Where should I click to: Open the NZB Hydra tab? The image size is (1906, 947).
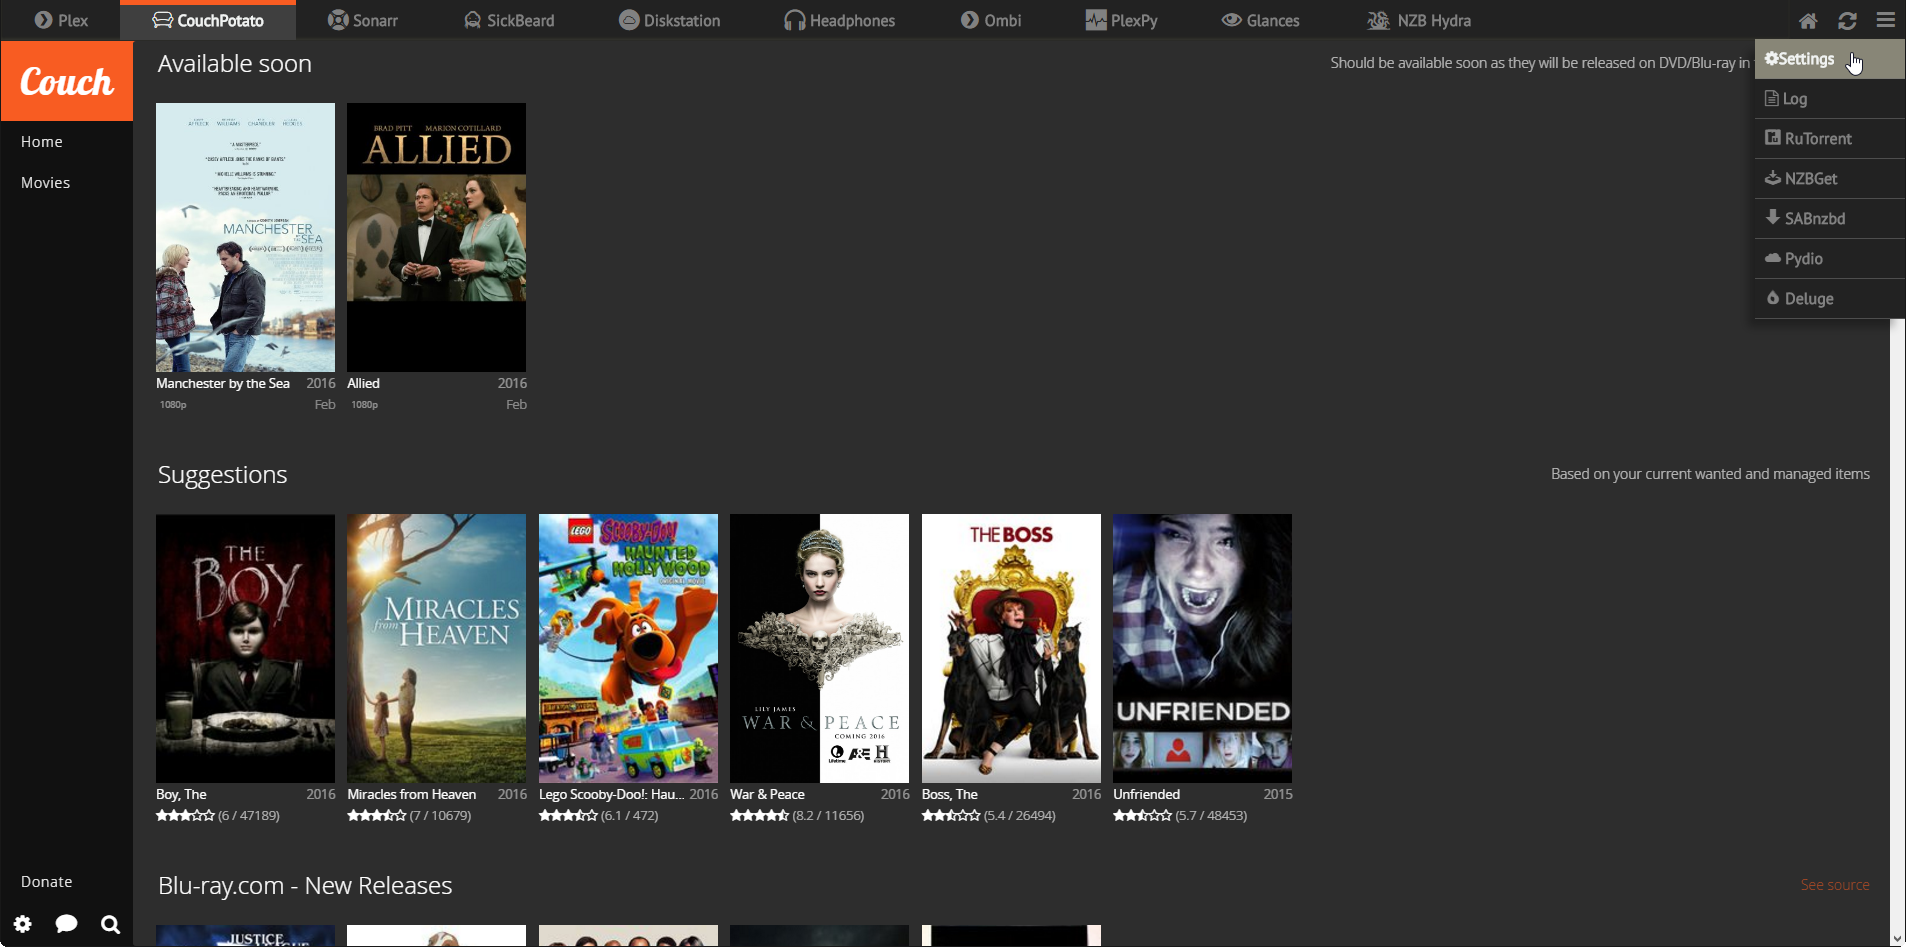1419,20
